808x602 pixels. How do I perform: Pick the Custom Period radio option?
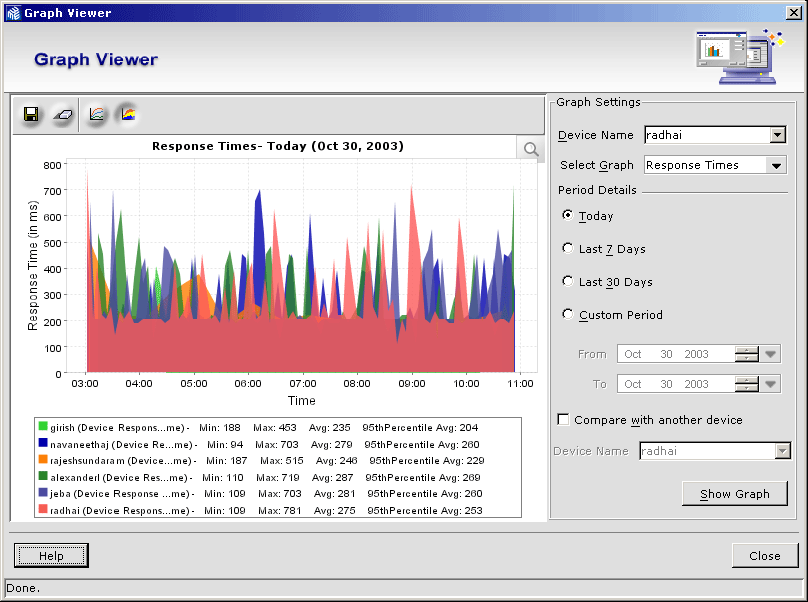pyautogui.click(x=568, y=314)
